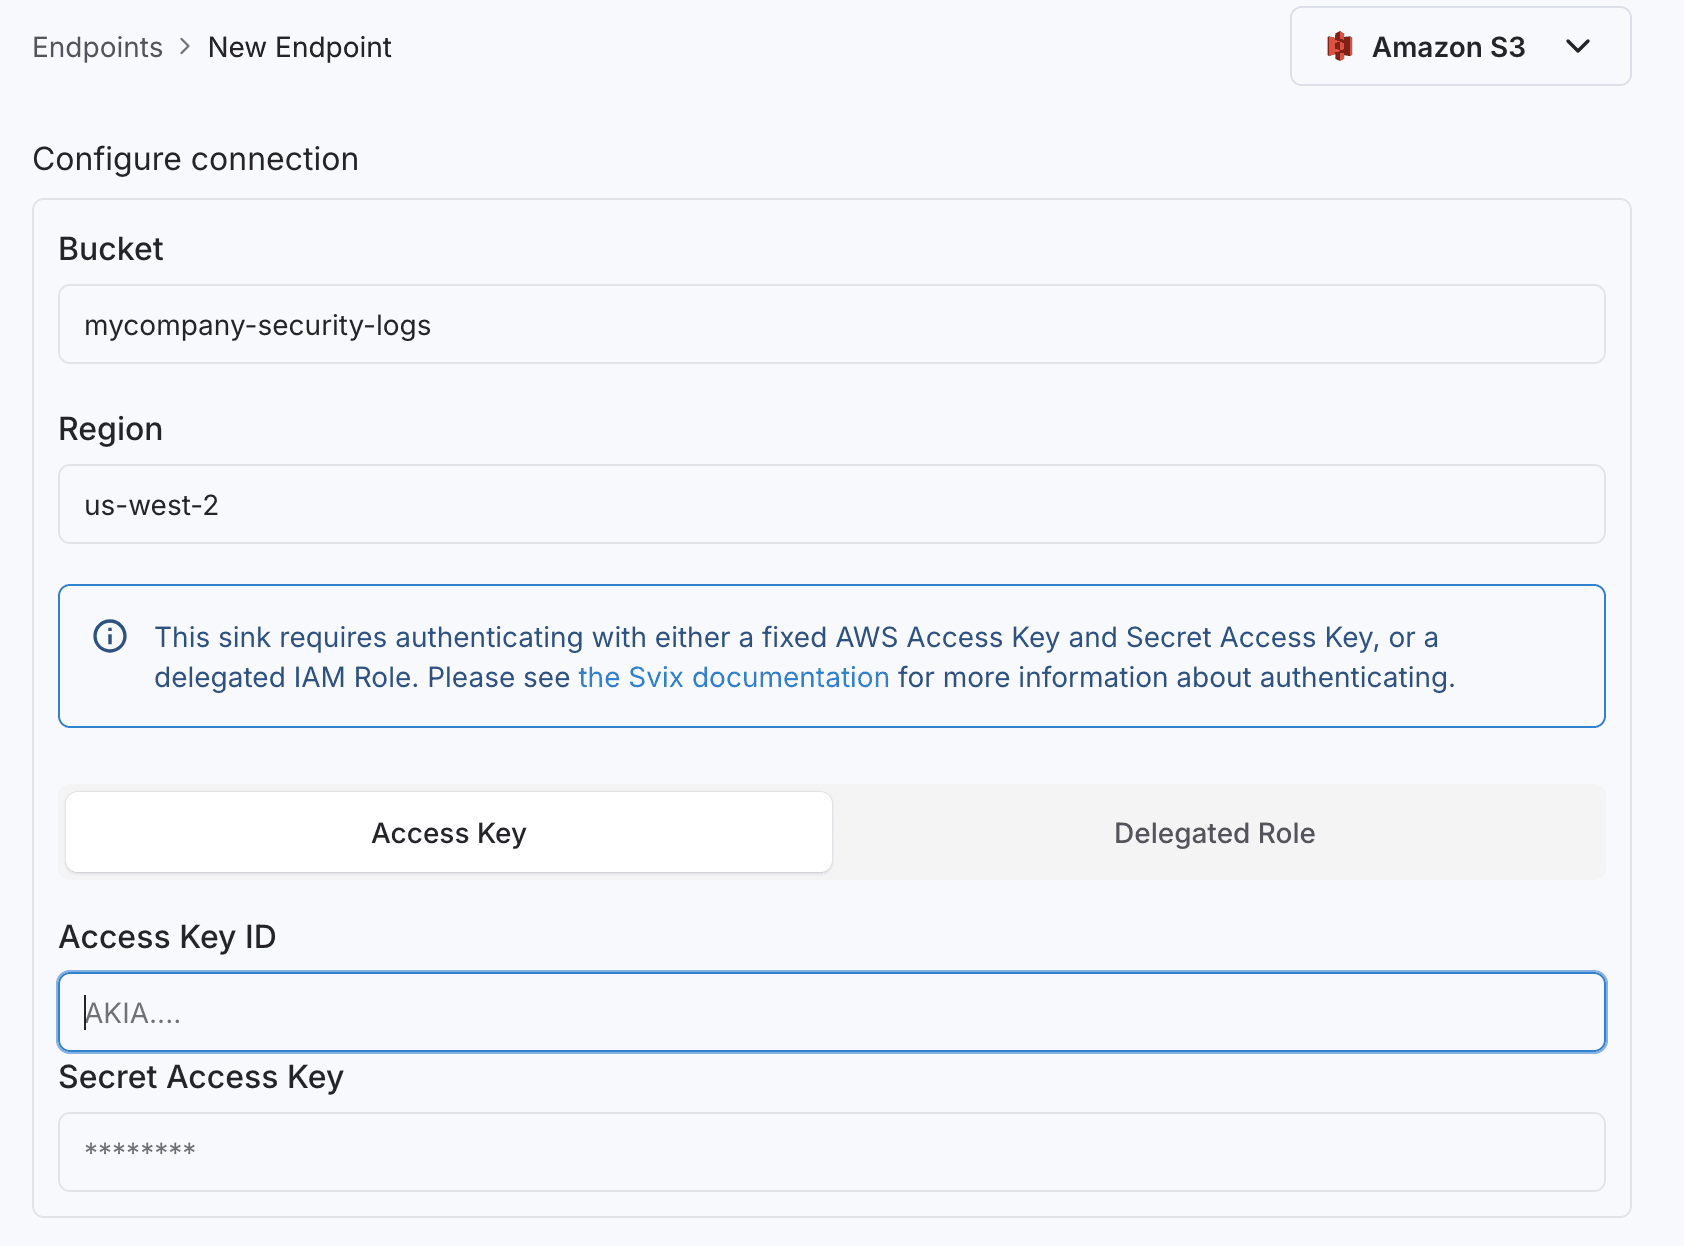
Task: Click the breadcrumb separator chevron
Action: [x=185, y=47]
